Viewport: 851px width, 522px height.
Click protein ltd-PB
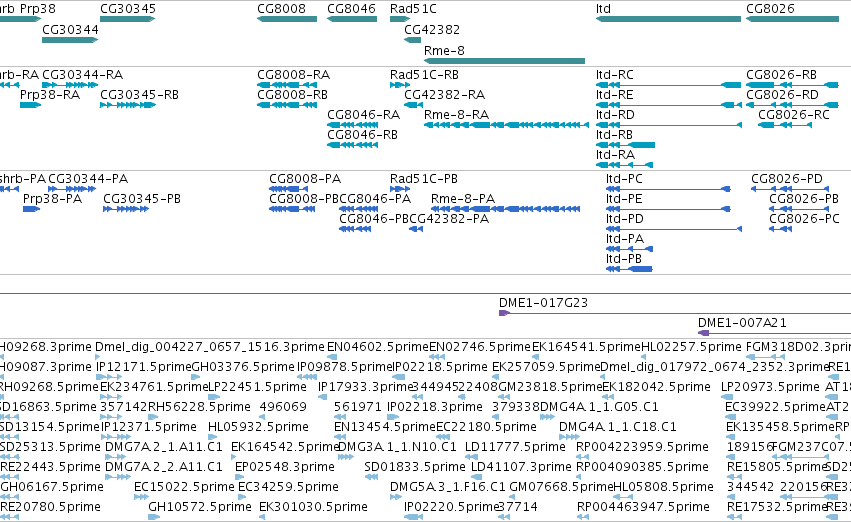point(629,269)
